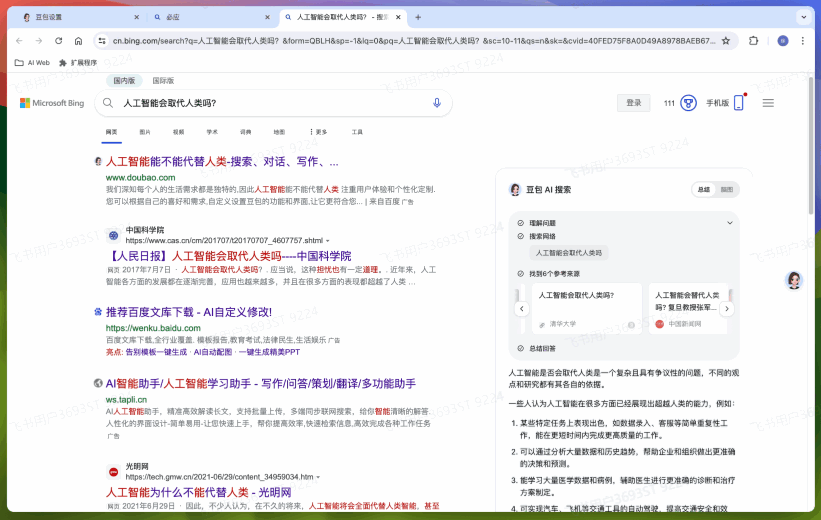Screen dimensions: 821x520
Task: Switch Doubao AI panel to 脑图 view
Action: (x=727, y=189)
